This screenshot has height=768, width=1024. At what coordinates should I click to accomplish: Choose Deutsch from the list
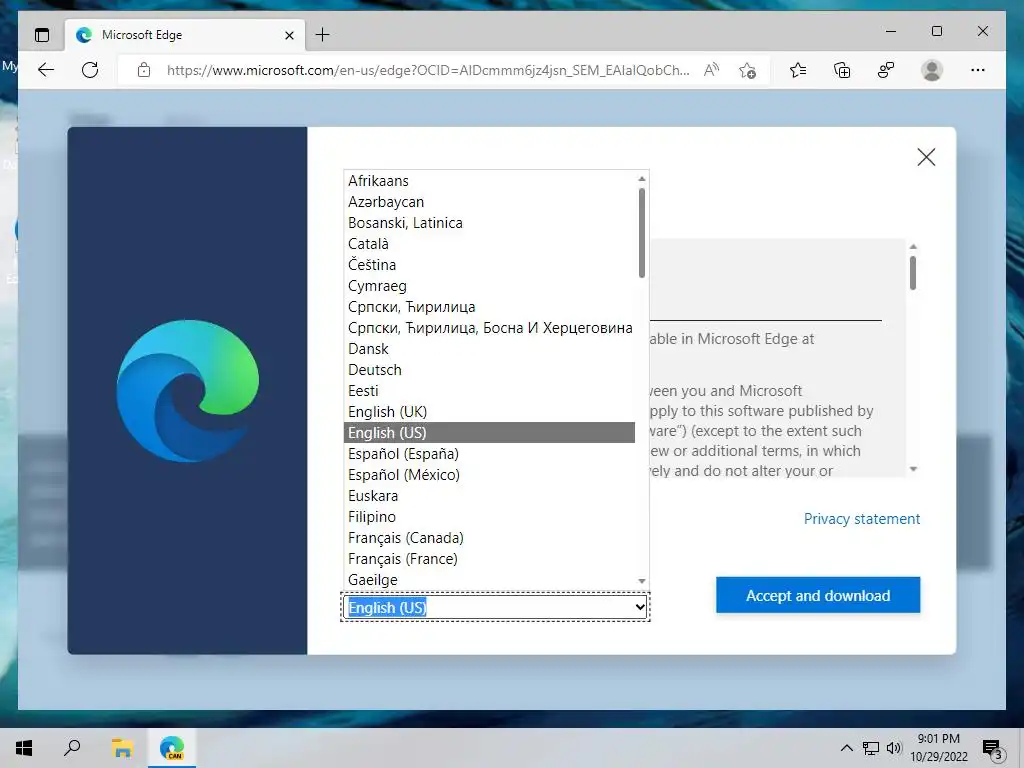point(489,369)
